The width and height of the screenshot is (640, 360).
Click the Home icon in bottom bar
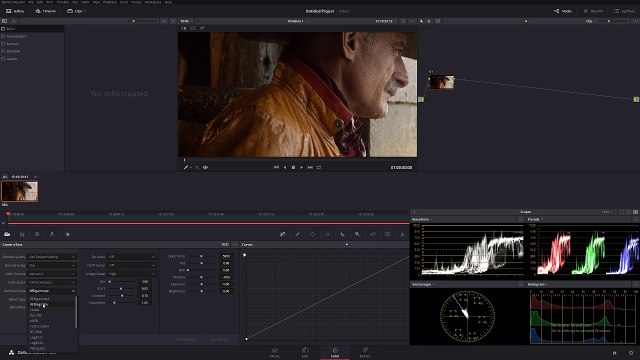[x=614, y=353]
